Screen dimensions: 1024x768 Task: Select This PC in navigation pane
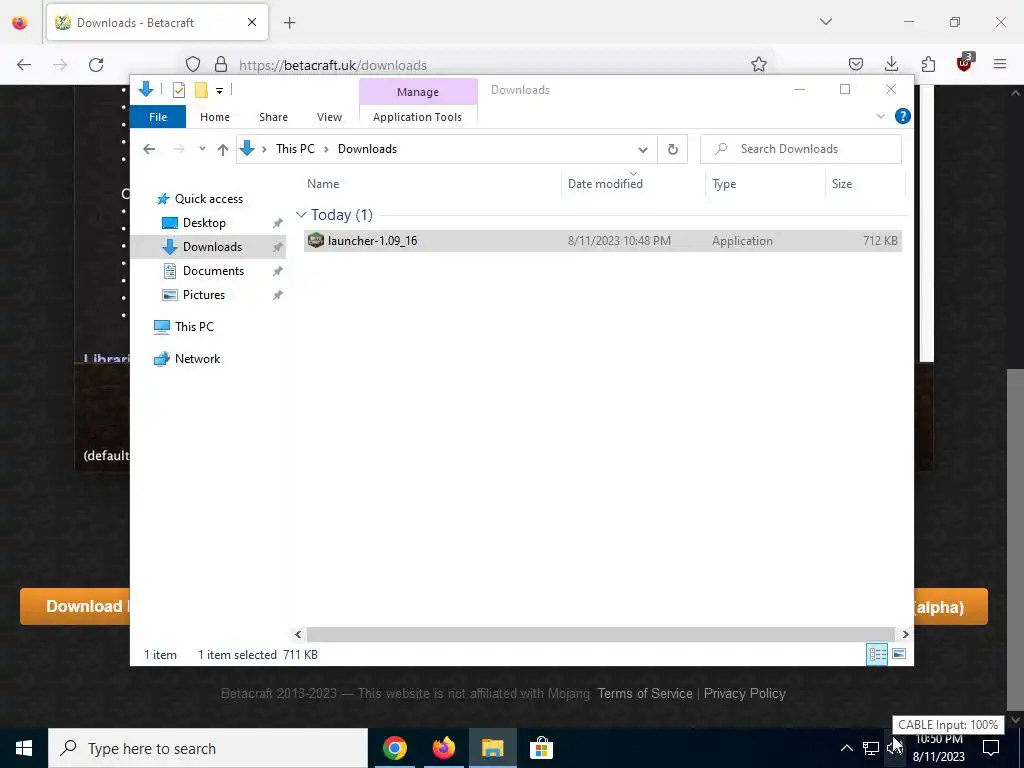194,327
